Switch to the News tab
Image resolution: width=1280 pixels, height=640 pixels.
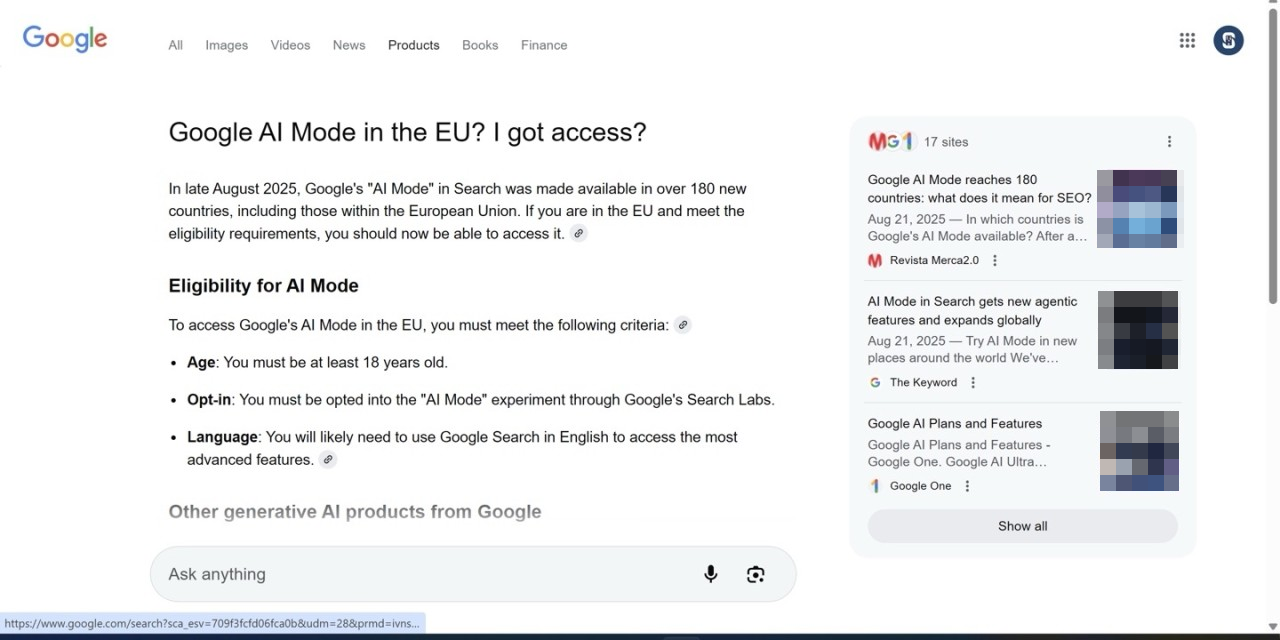[x=348, y=45]
